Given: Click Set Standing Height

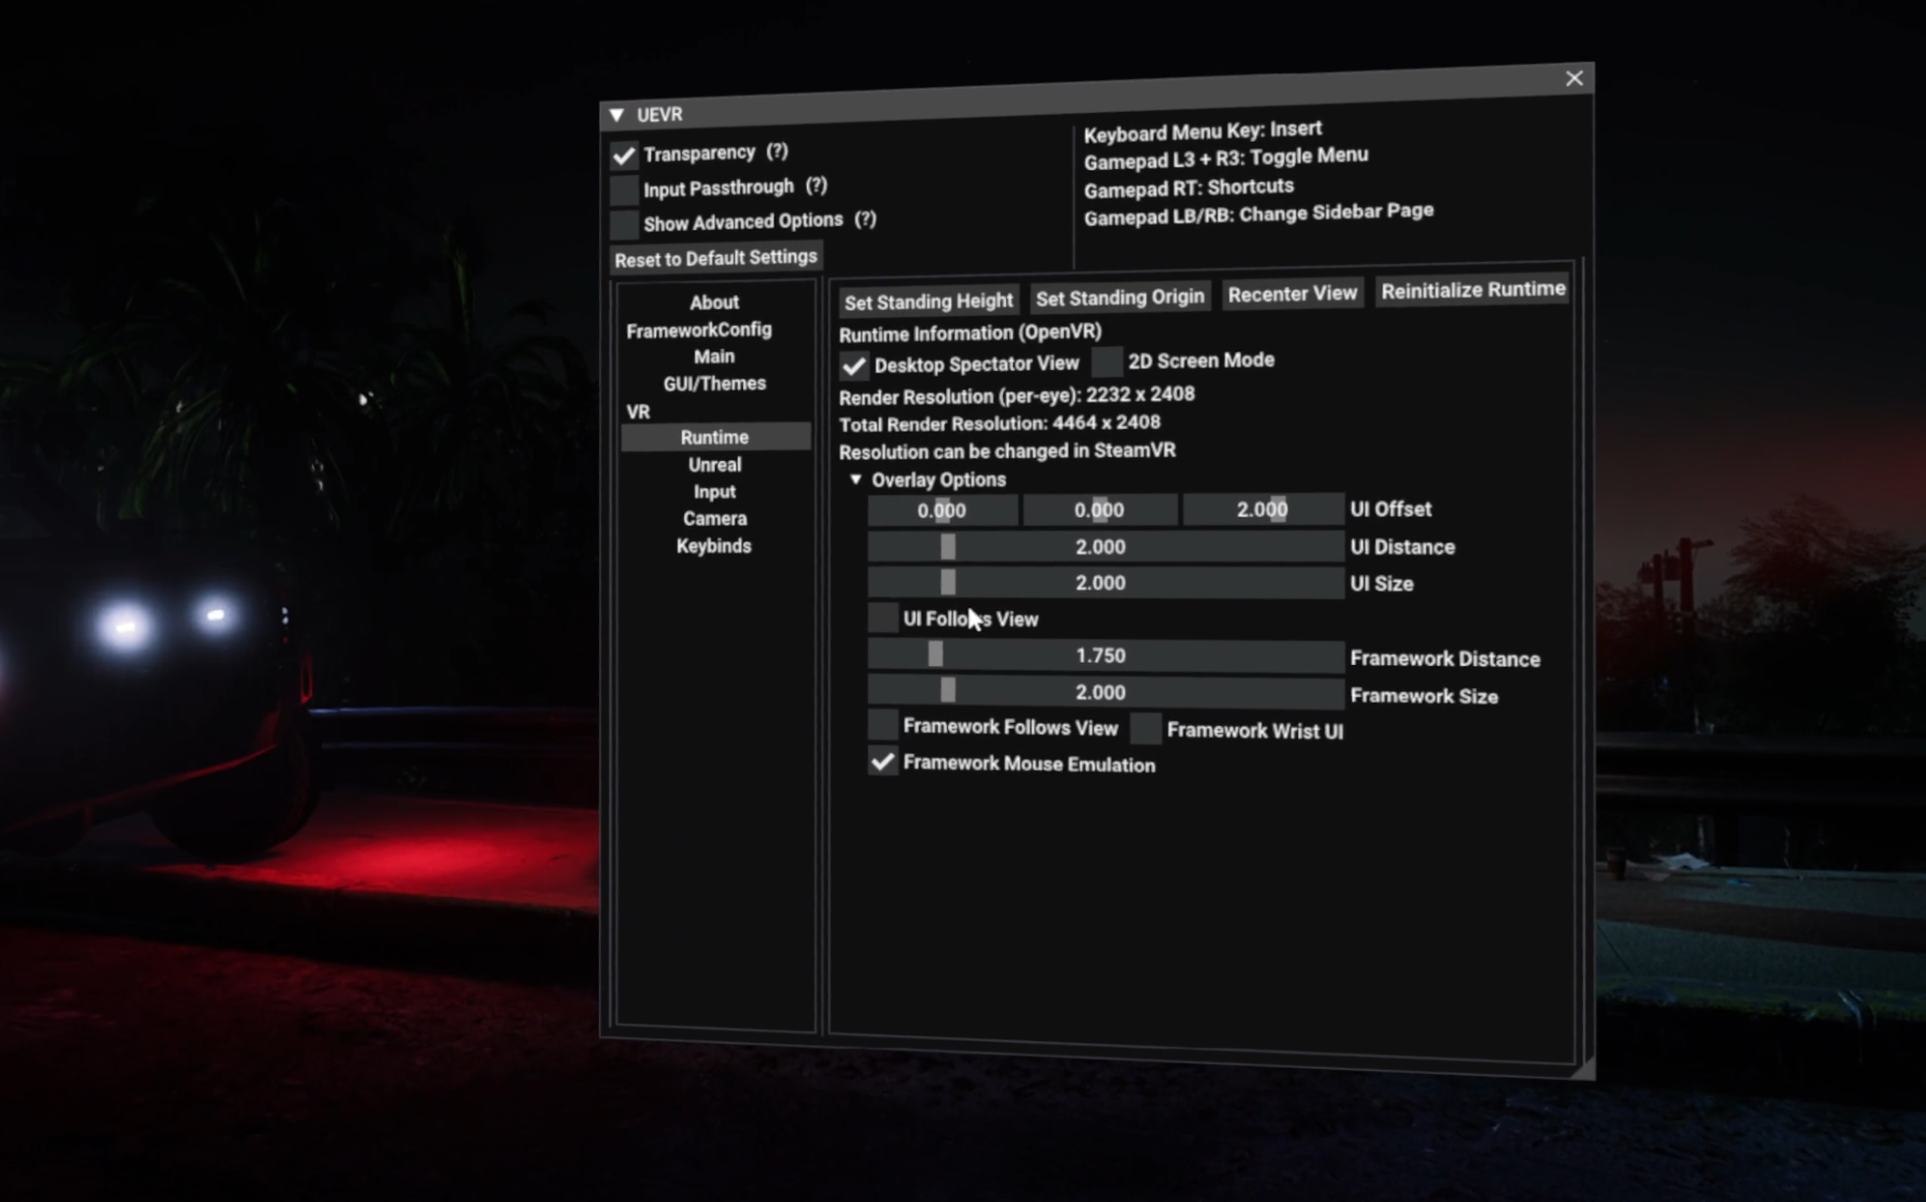Looking at the screenshot, I should coord(927,300).
